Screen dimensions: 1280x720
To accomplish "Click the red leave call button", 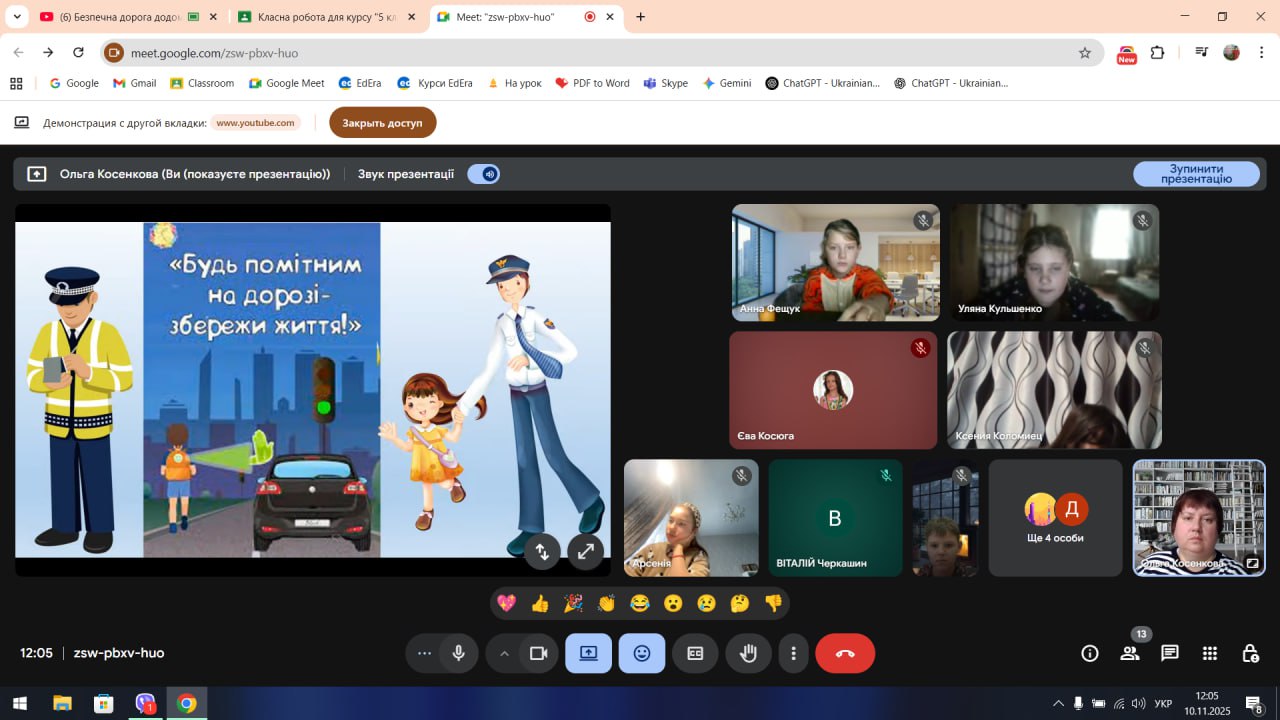I will pyautogui.click(x=845, y=653).
